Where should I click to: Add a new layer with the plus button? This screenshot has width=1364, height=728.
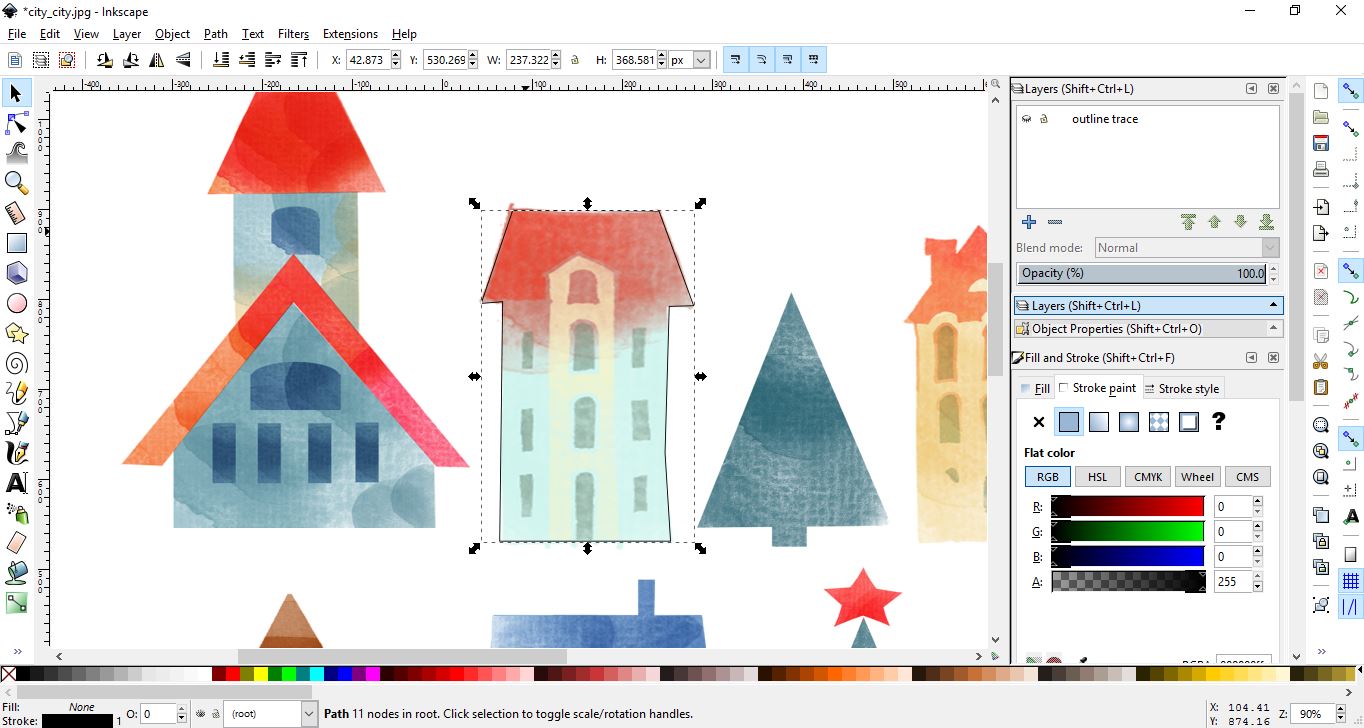tap(1029, 221)
